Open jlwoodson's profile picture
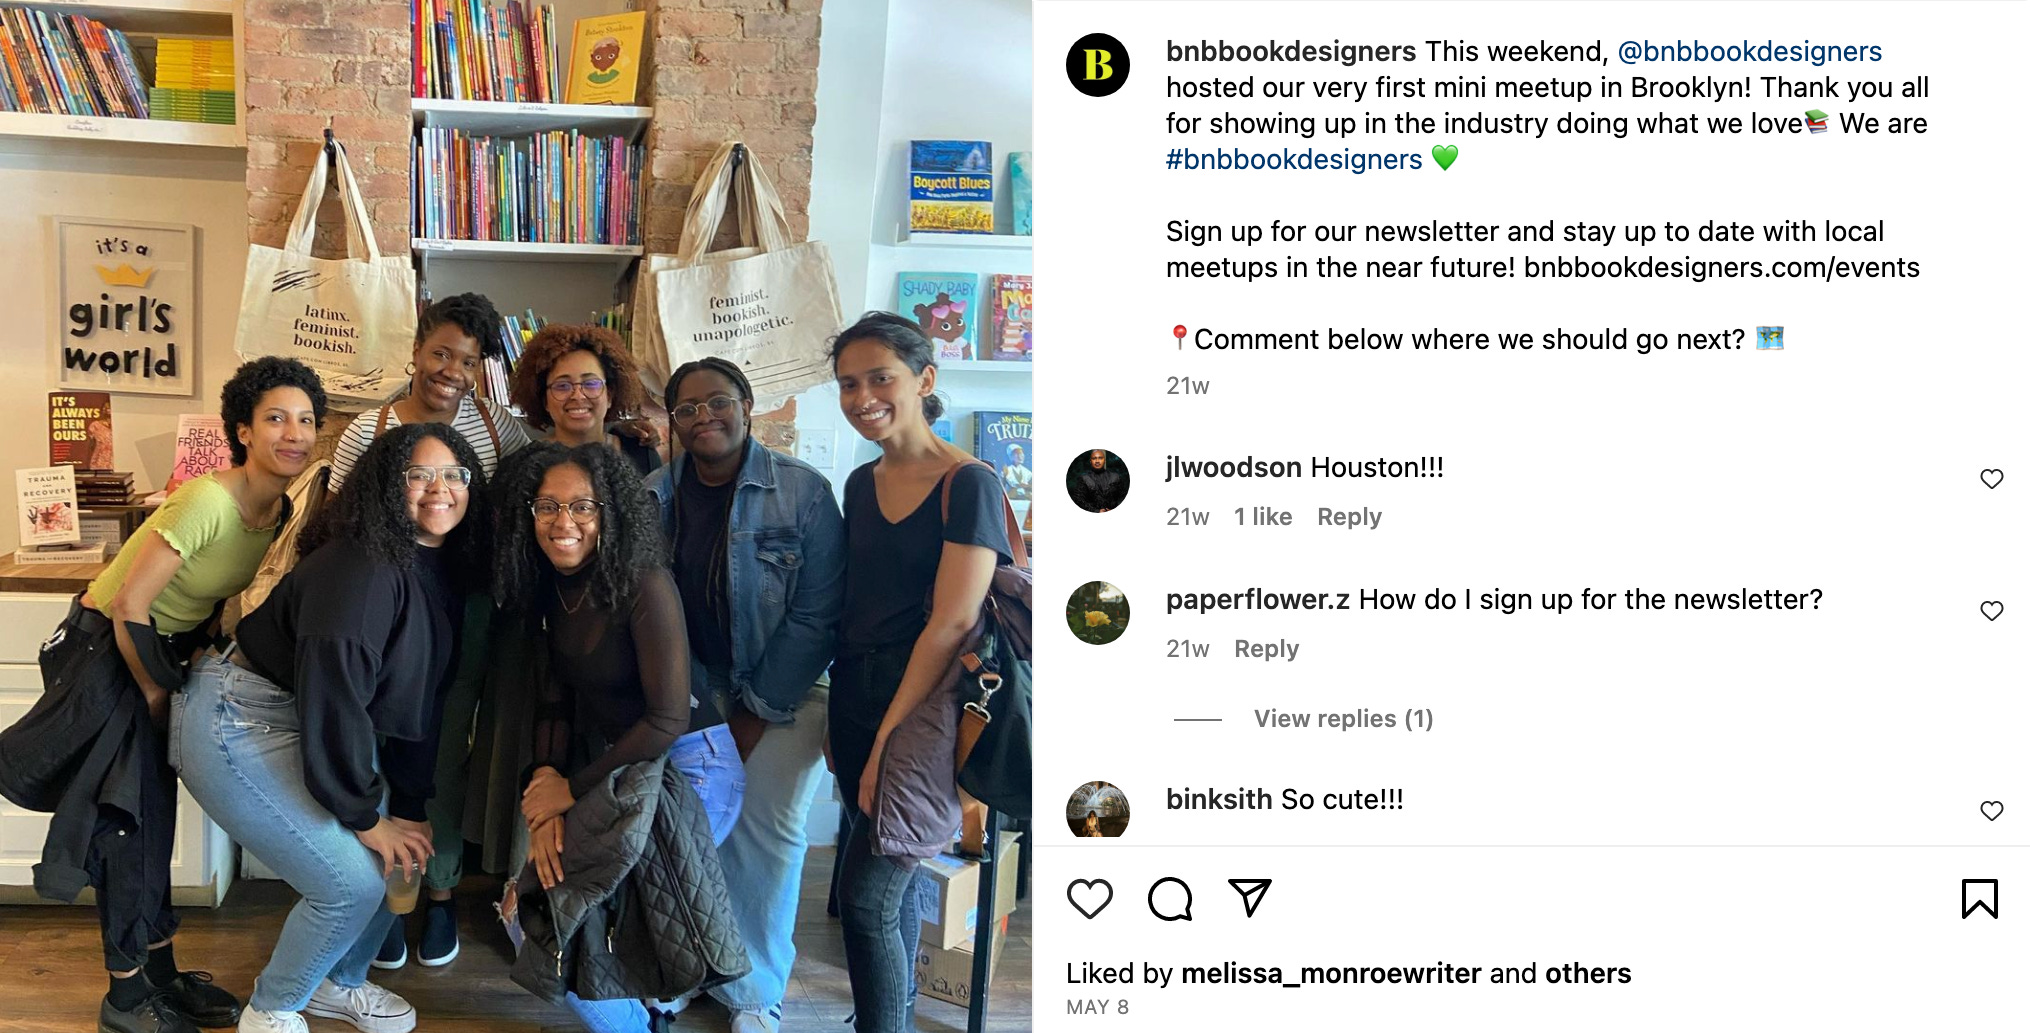The image size is (2030, 1033). tap(1098, 481)
